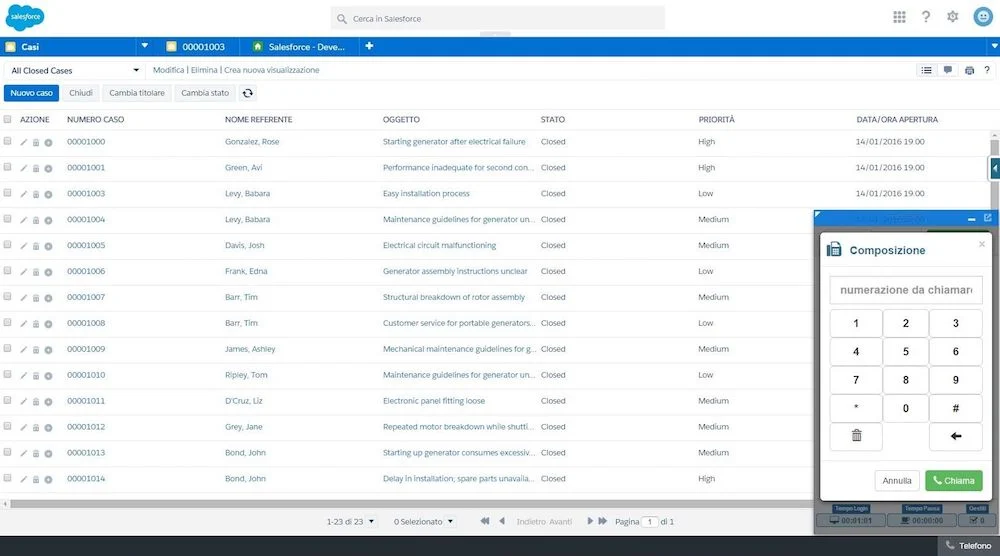
Task: Select all cases with header checkbox
Action: point(8,119)
